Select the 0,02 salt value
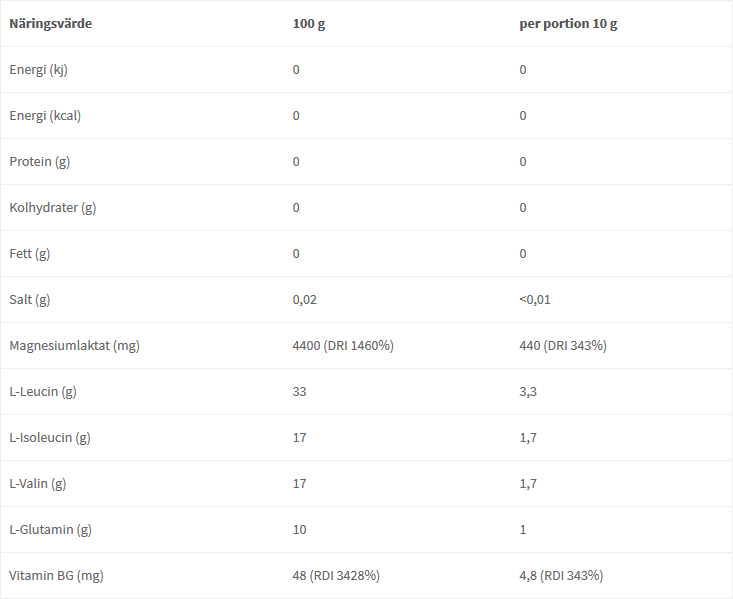This screenshot has width=733, height=599. click(305, 299)
